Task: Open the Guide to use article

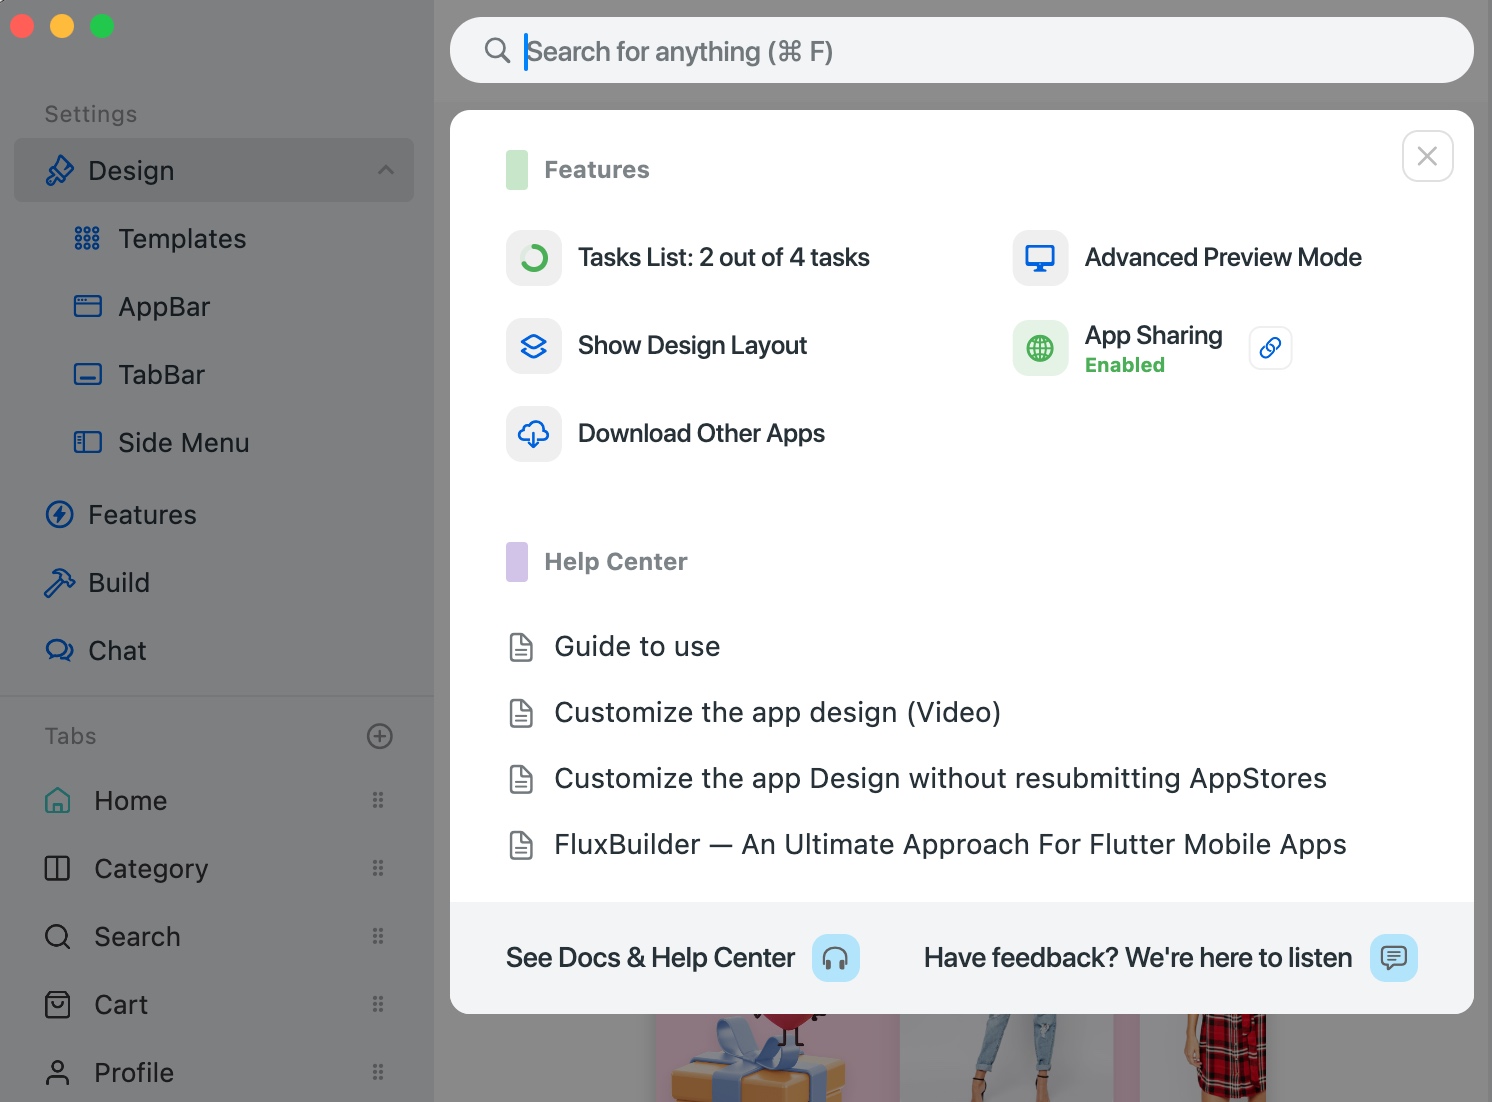Action: click(x=637, y=647)
